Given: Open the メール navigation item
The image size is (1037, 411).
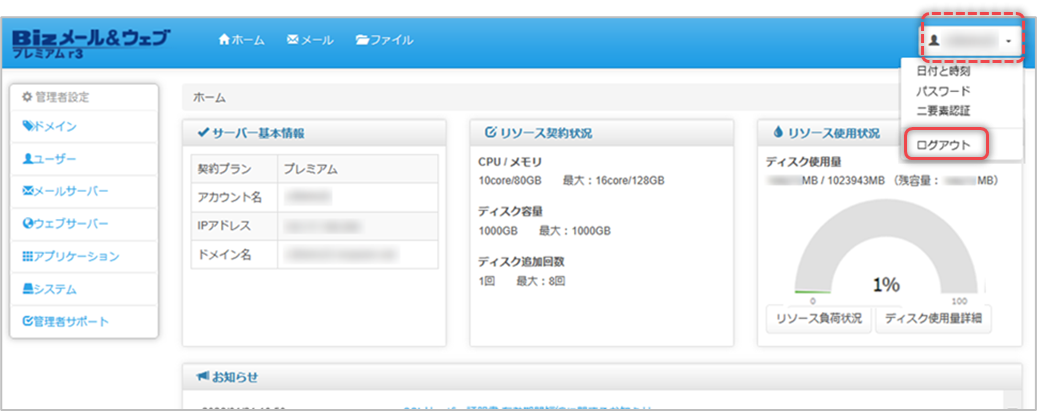Looking at the screenshot, I should [x=310, y=40].
